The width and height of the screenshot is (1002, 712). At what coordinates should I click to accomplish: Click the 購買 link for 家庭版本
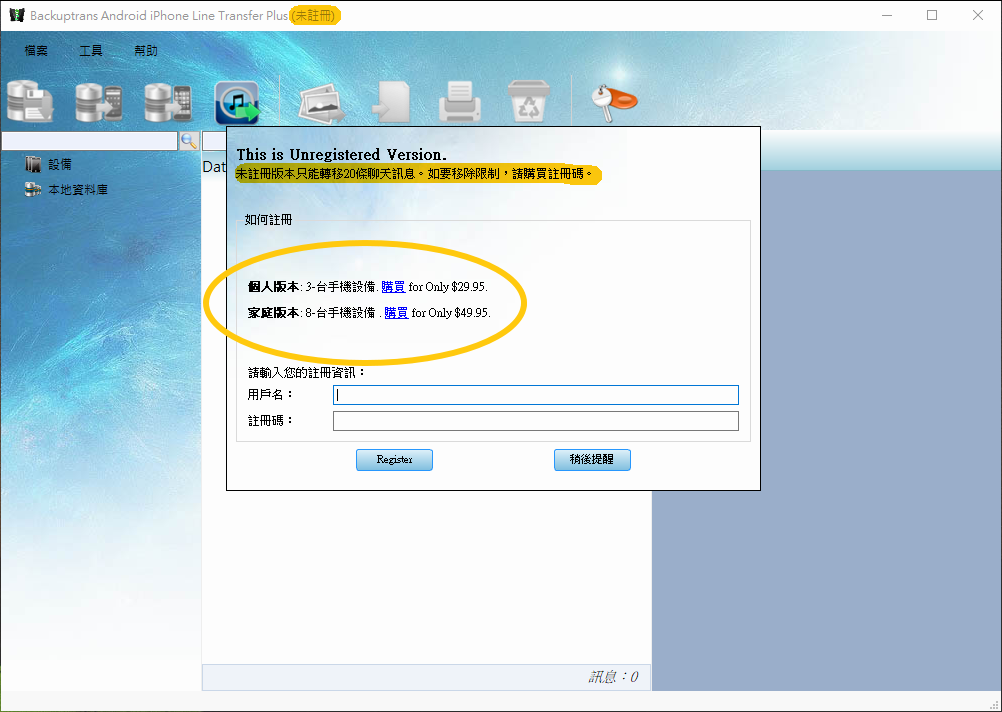[396, 313]
